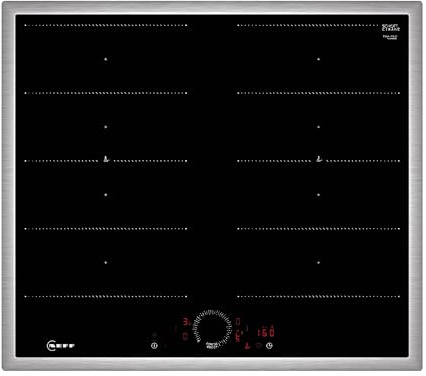Select the red pan symbol beside the clock

tap(247, 346)
